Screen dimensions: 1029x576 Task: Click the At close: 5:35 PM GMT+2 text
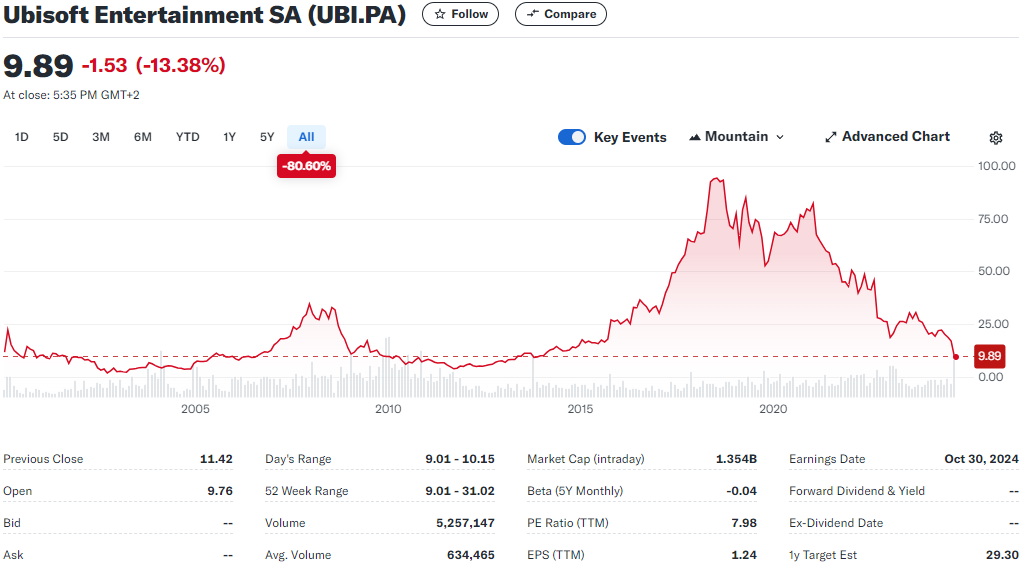coord(71,95)
